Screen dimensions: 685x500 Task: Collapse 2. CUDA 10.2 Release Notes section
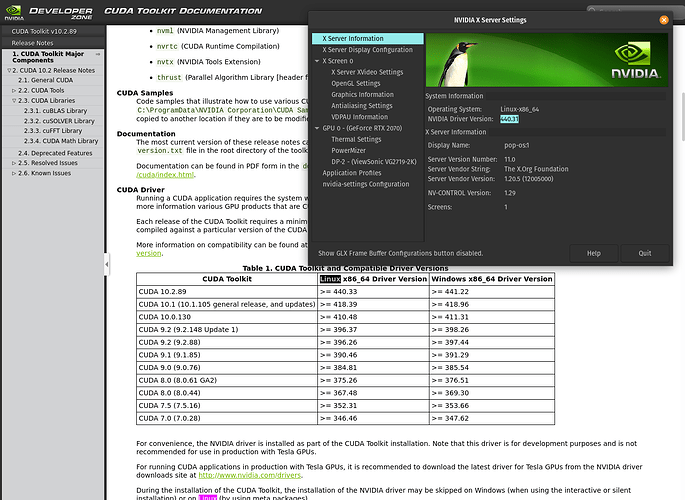9,70
